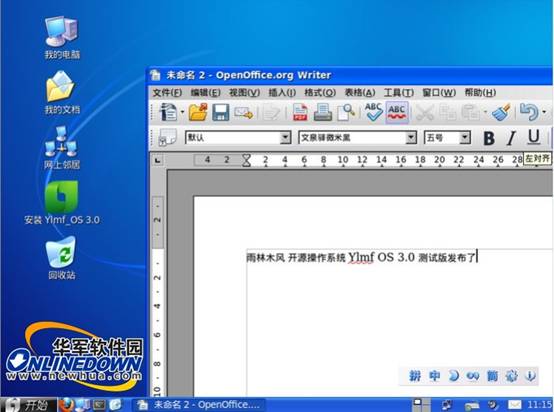Click the Format Paintbrush icon
Viewport: 554px width, 412px height.
(502, 112)
